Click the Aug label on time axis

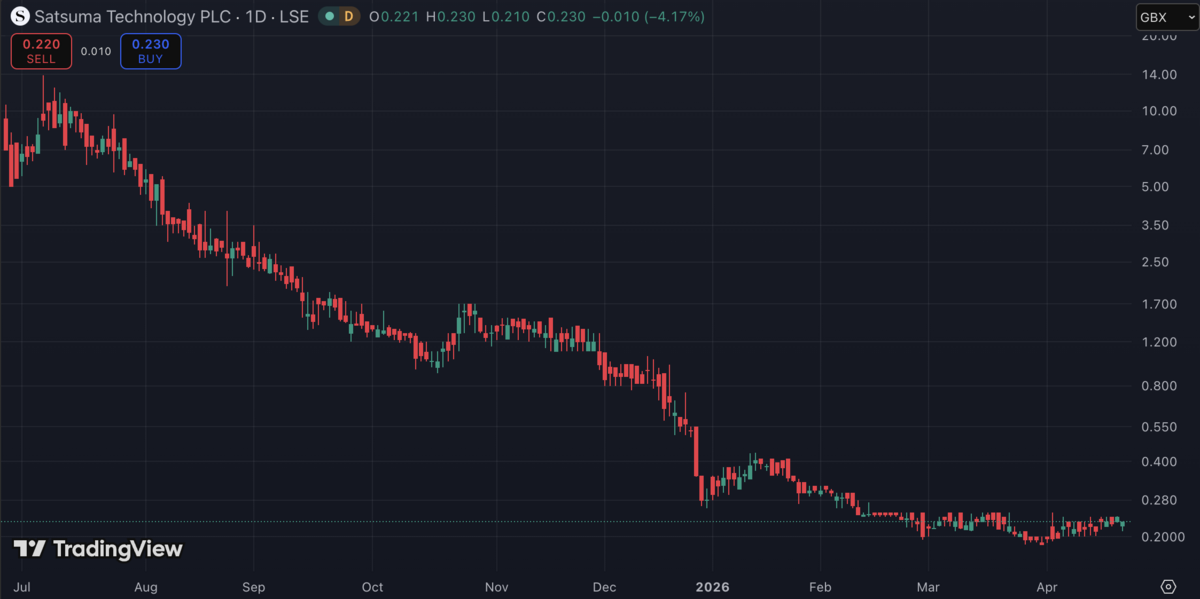pyautogui.click(x=146, y=587)
